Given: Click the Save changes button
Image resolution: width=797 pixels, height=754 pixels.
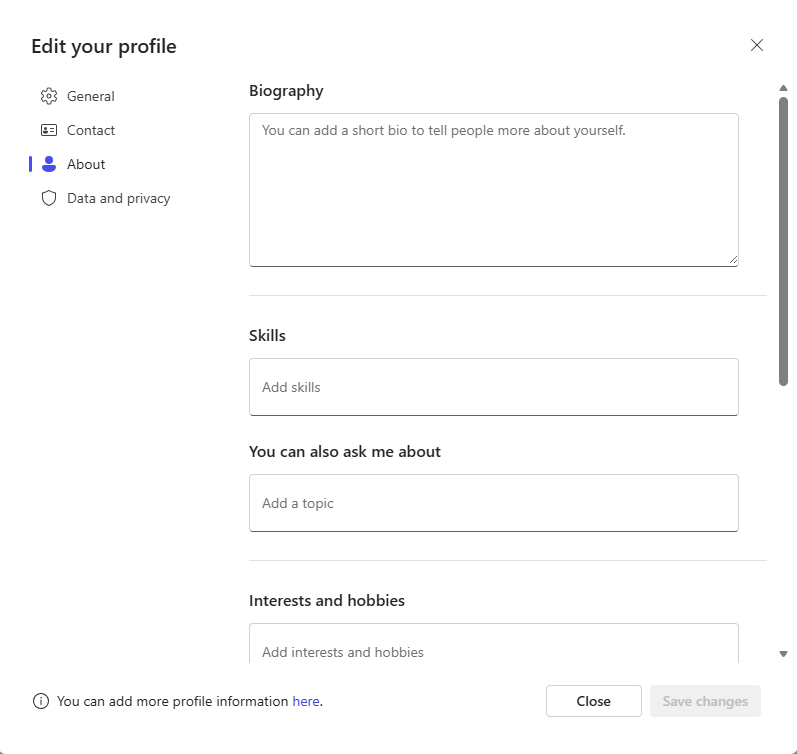Looking at the screenshot, I should pos(705,701).
